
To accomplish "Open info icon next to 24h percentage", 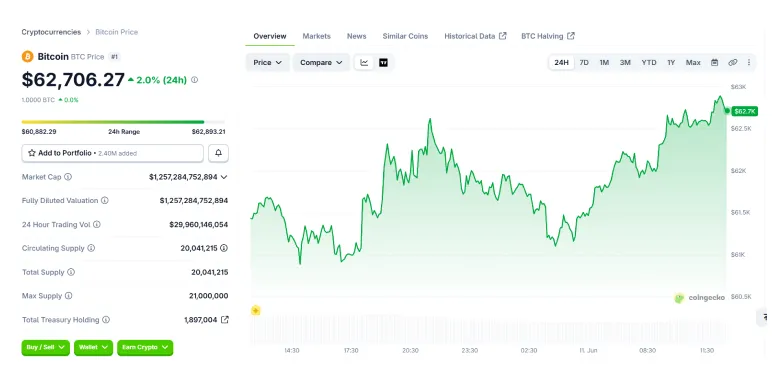I will [x=195, y=80].
